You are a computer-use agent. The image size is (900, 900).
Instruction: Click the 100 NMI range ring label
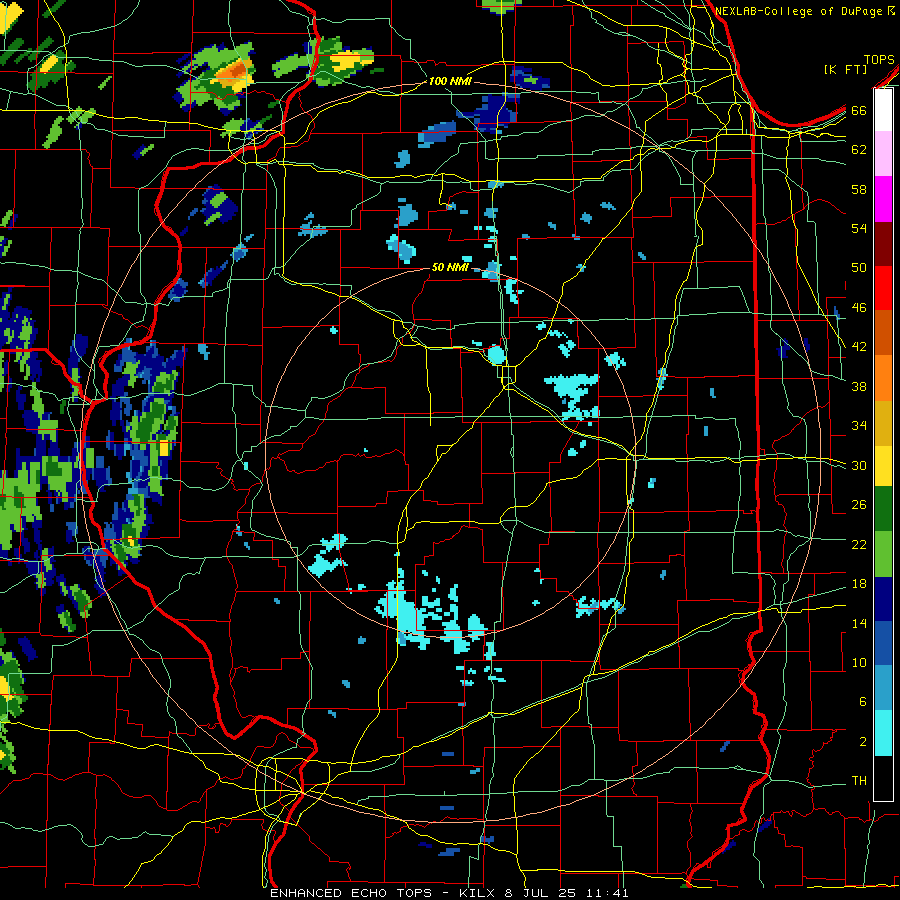click(x=450, y=82)
